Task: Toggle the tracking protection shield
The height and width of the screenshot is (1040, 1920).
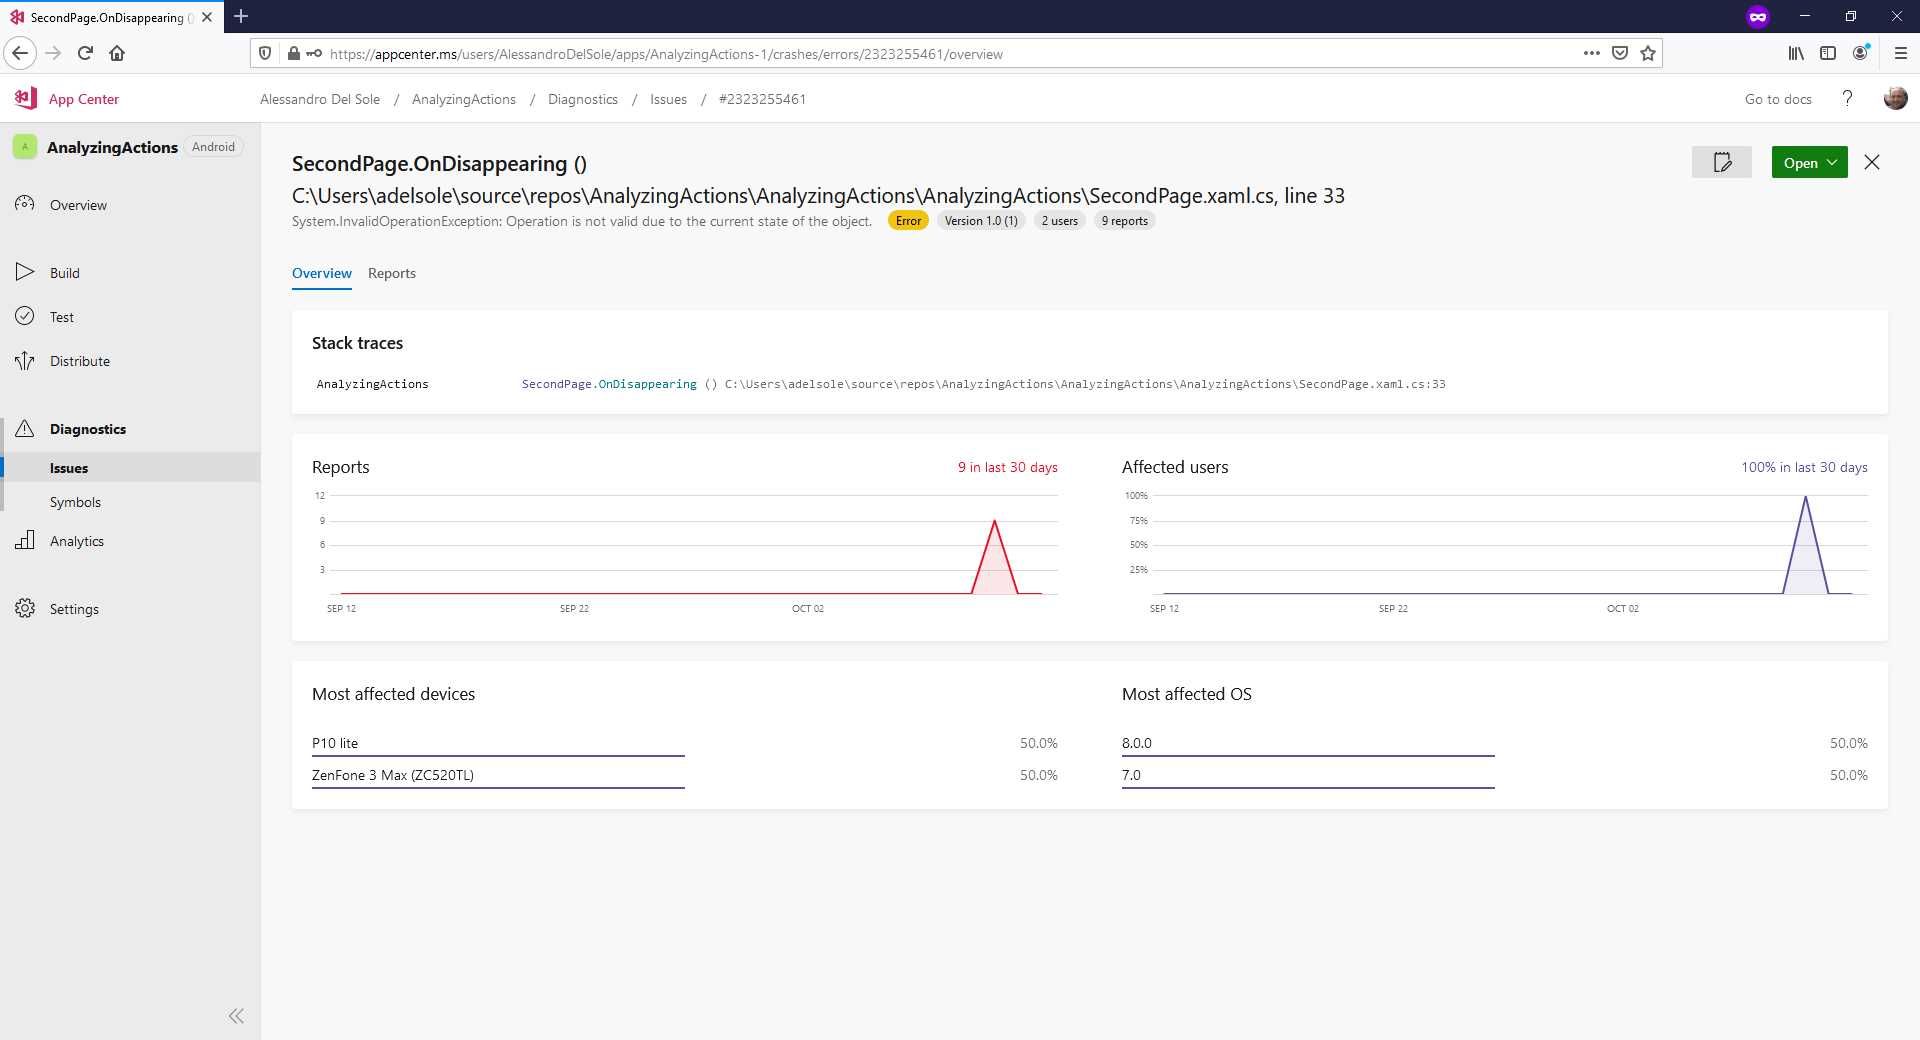Action: click(264, 53)
